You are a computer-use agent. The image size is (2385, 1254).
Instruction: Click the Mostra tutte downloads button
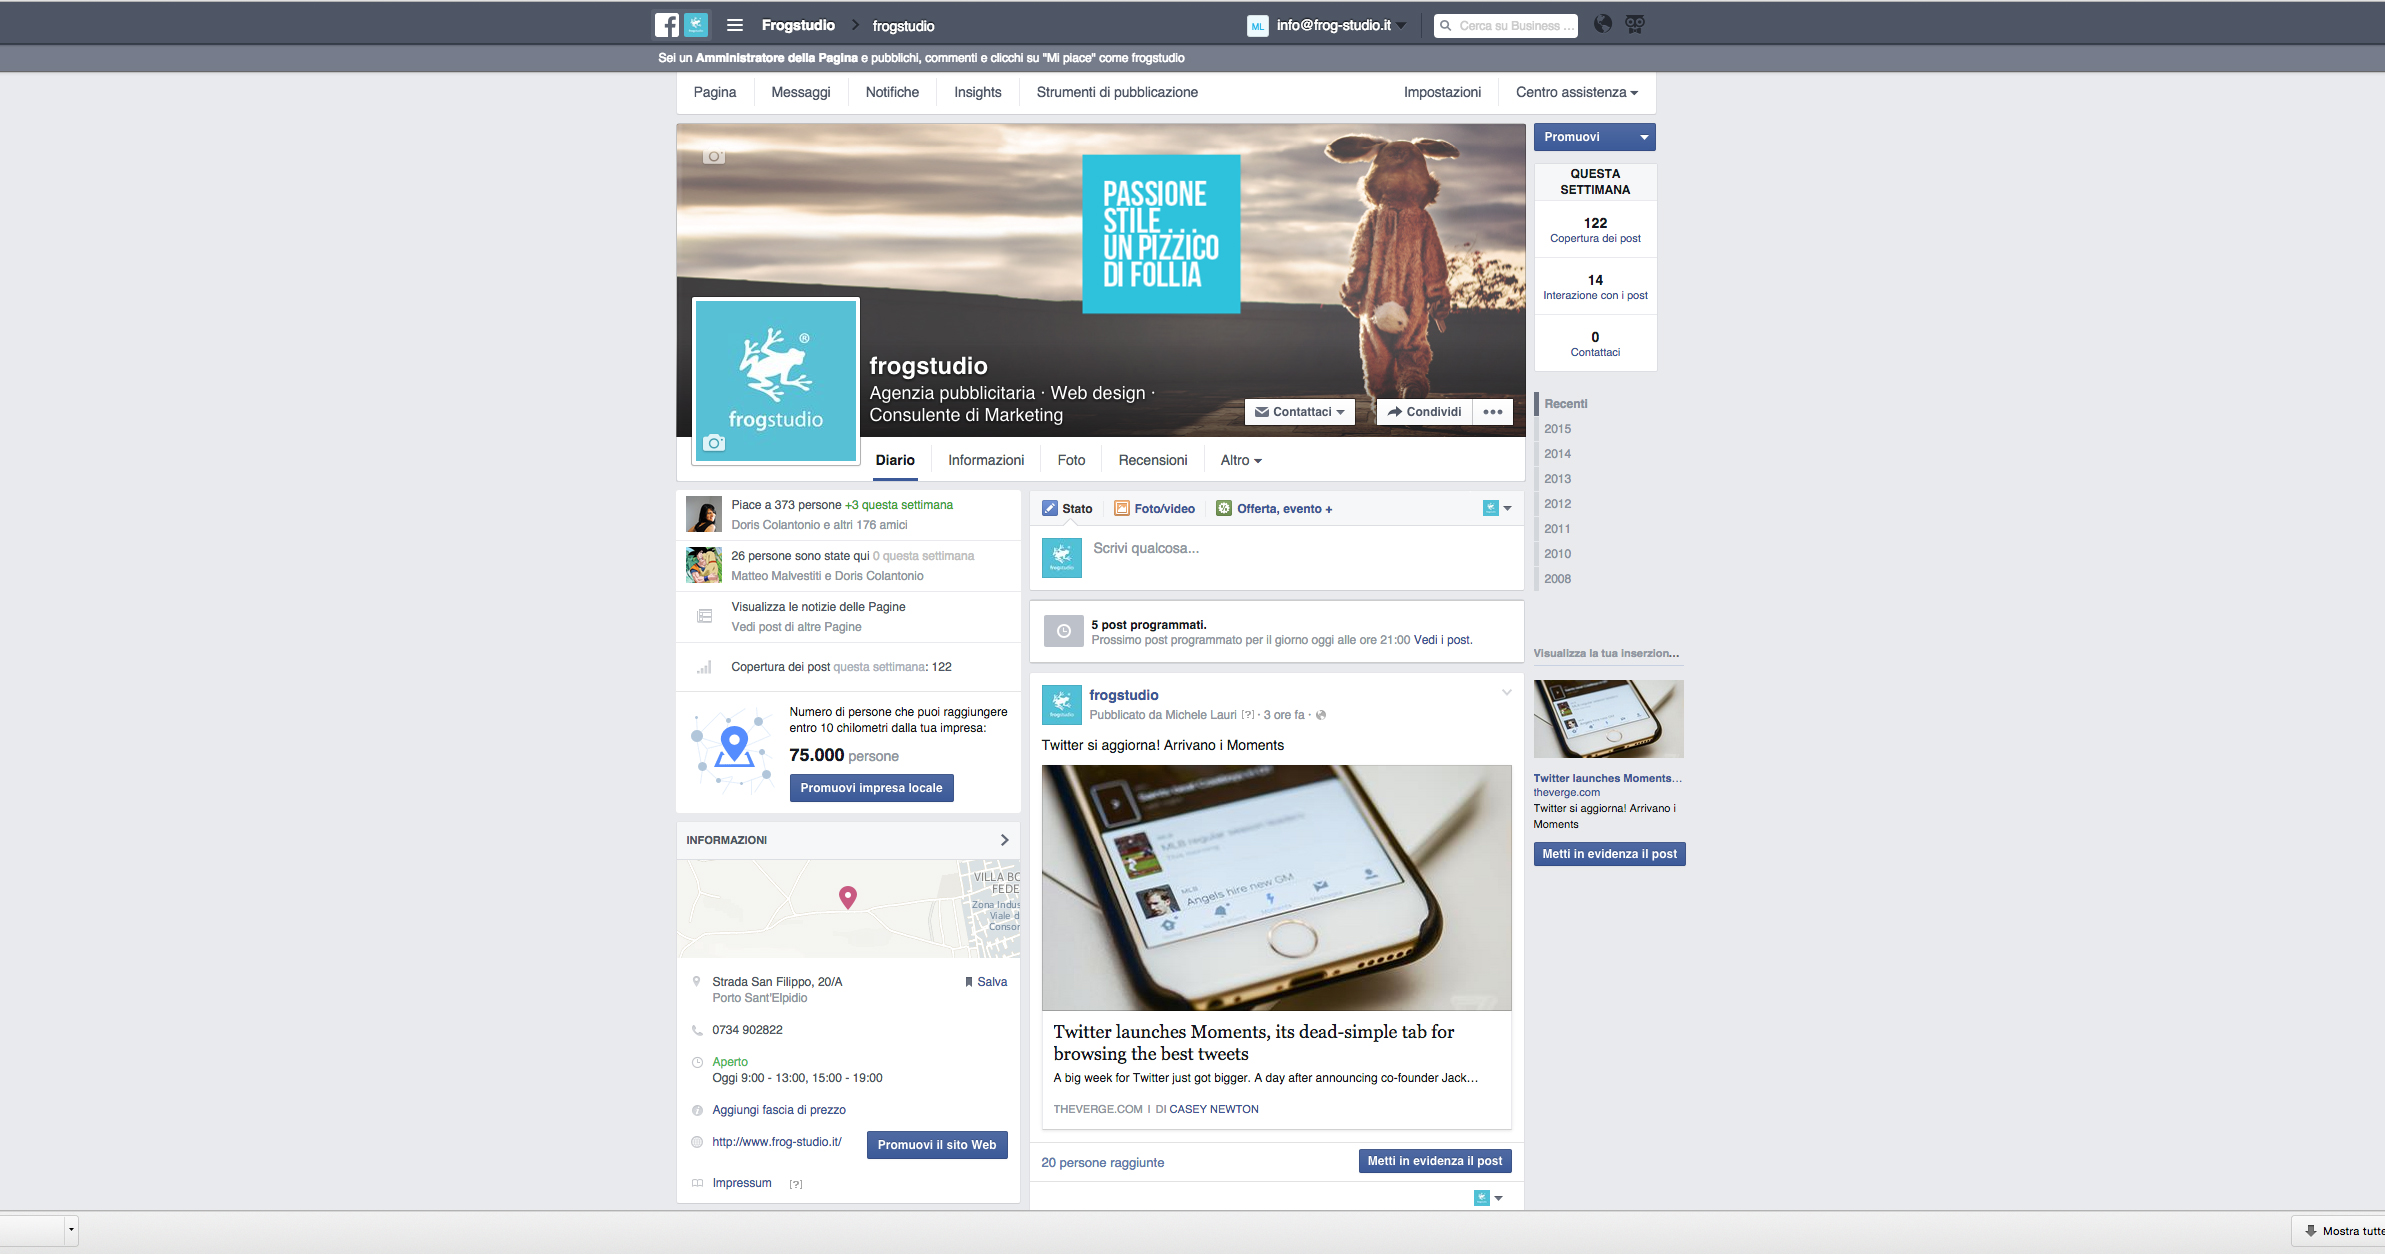2338,1231
